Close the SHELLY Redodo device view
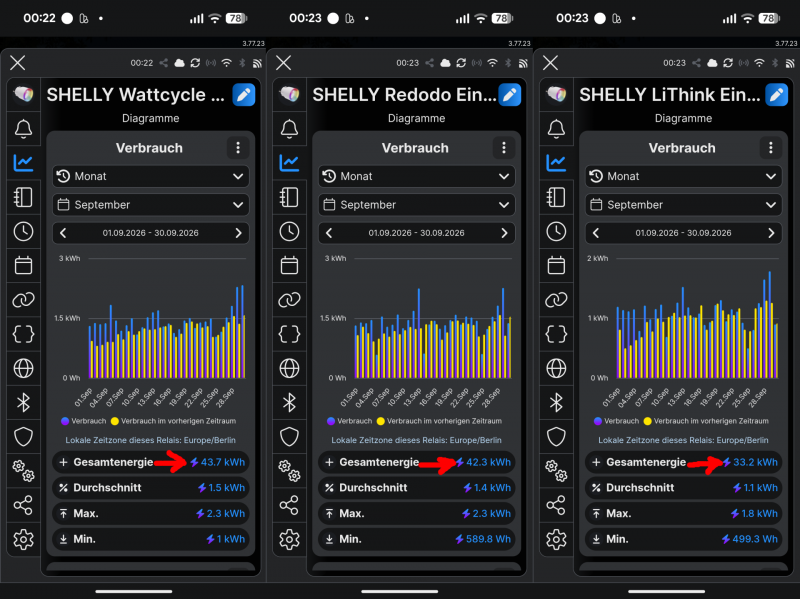Image resolution: width=800 pixels, height=599 pixels. 284,63
